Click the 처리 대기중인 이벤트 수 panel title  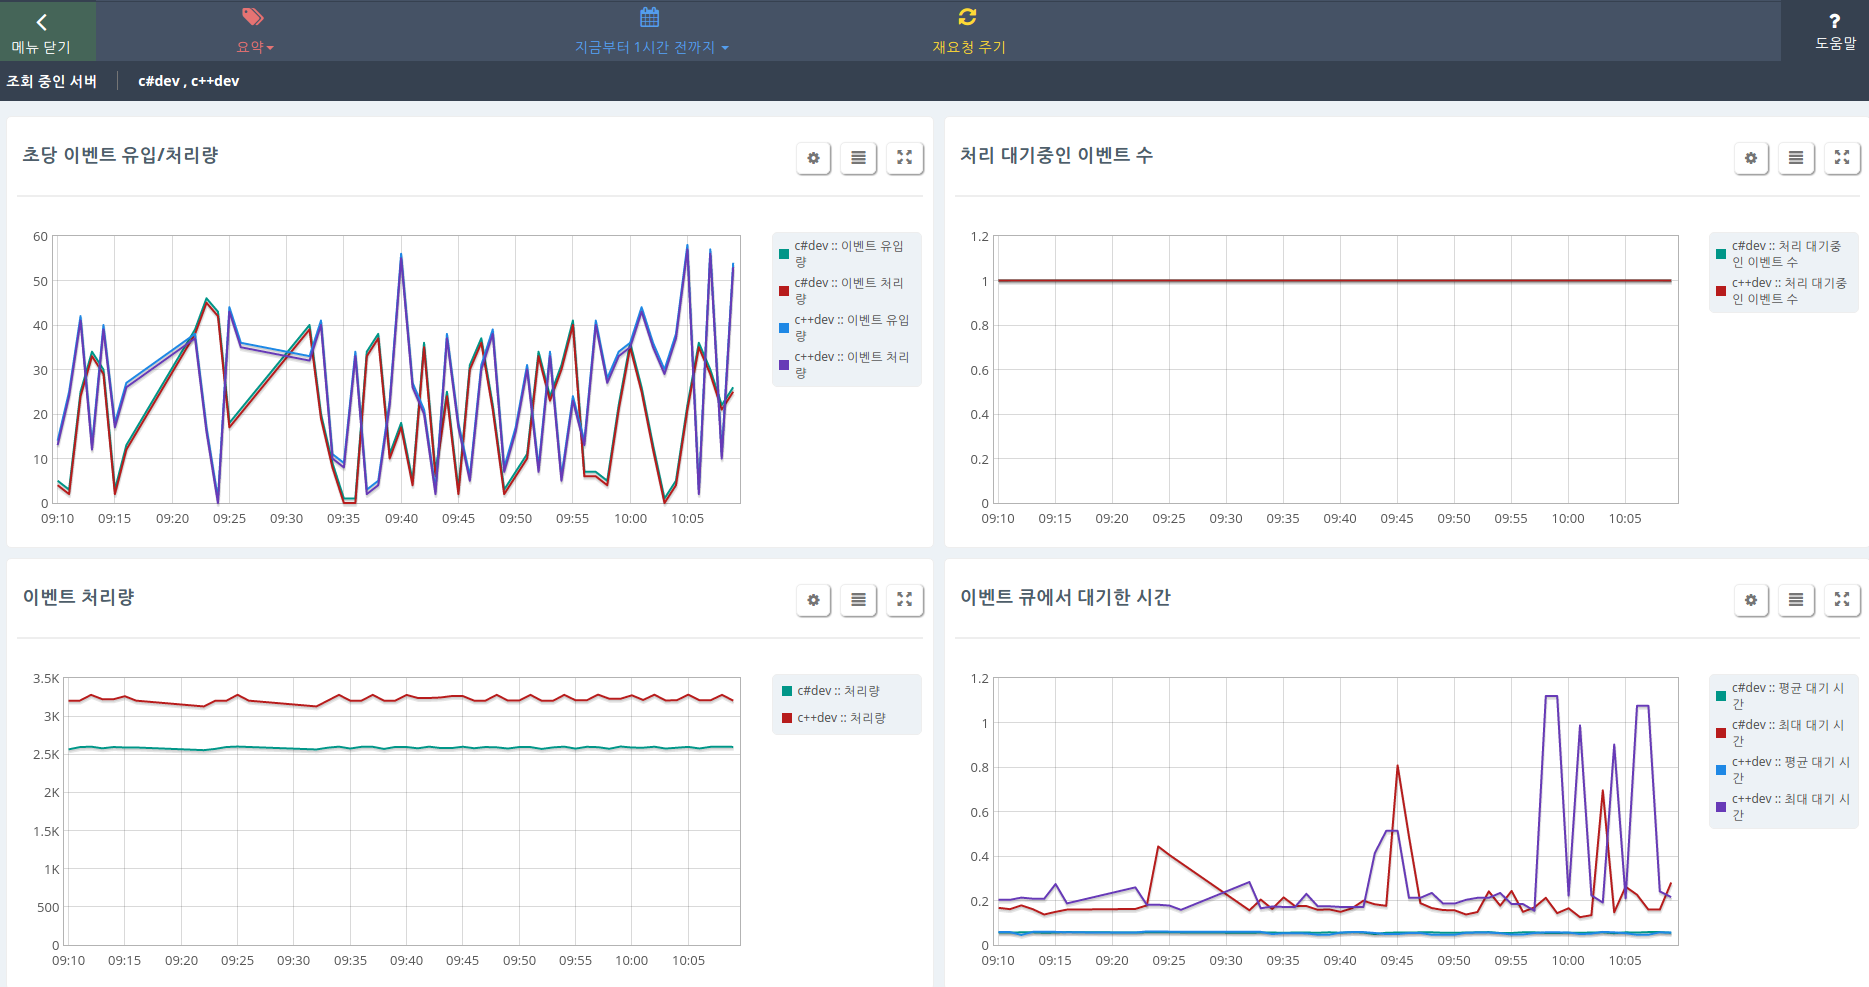pyautogui.click(x=1057, y=155)
